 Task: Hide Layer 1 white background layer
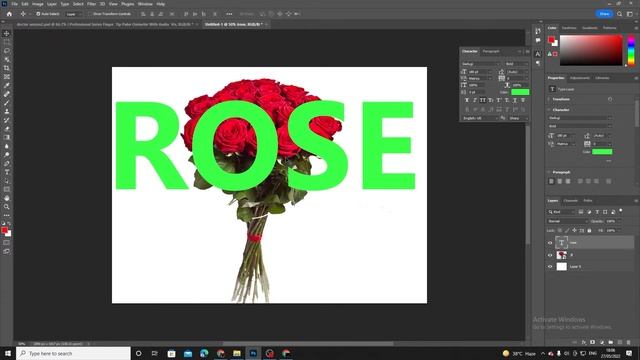tap(550, 267)
